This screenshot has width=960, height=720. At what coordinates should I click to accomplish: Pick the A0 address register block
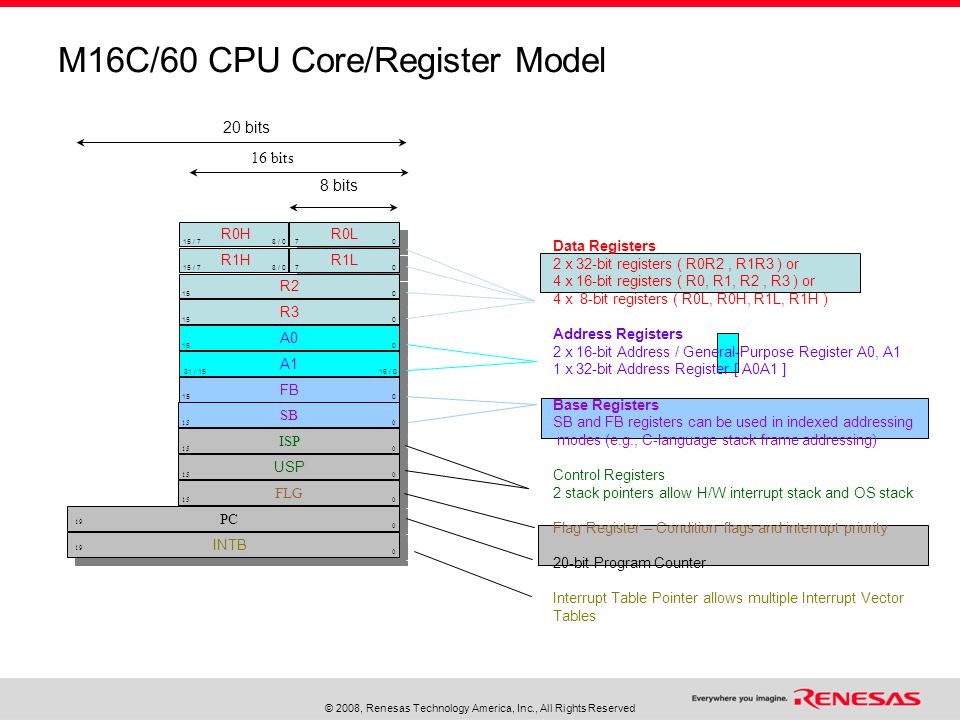[290, 338]
